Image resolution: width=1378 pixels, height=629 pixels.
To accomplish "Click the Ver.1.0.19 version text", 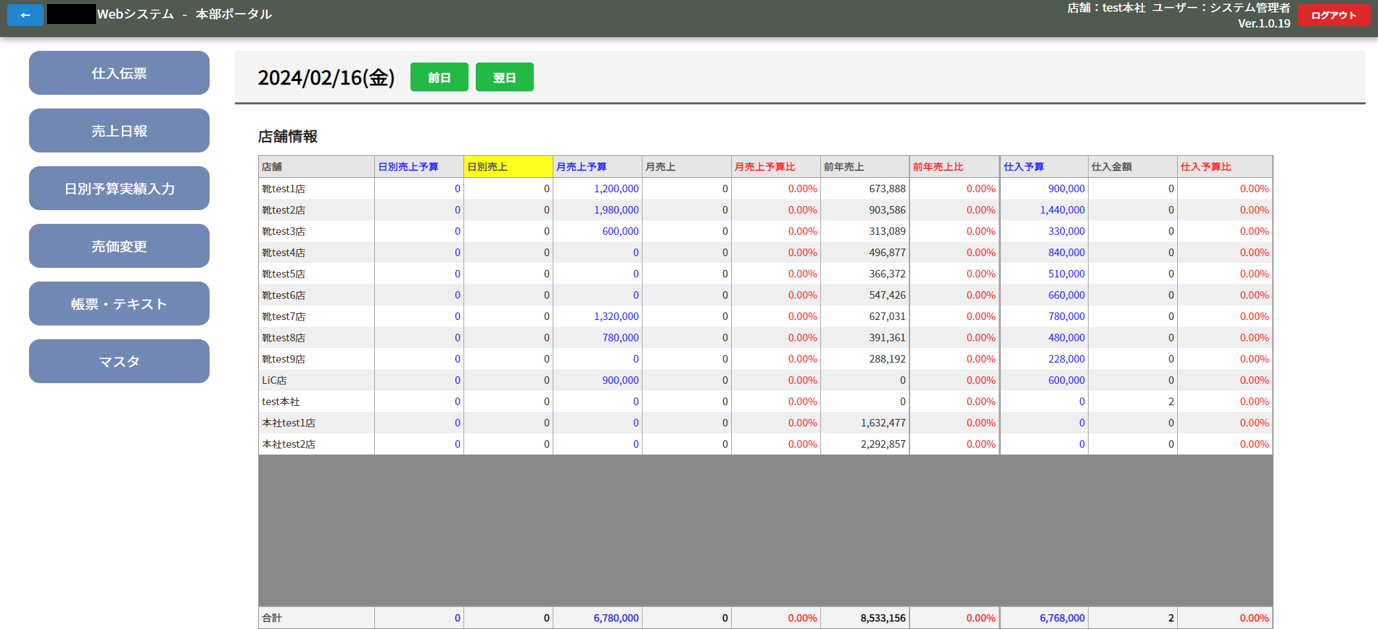I will (1264, 23).
